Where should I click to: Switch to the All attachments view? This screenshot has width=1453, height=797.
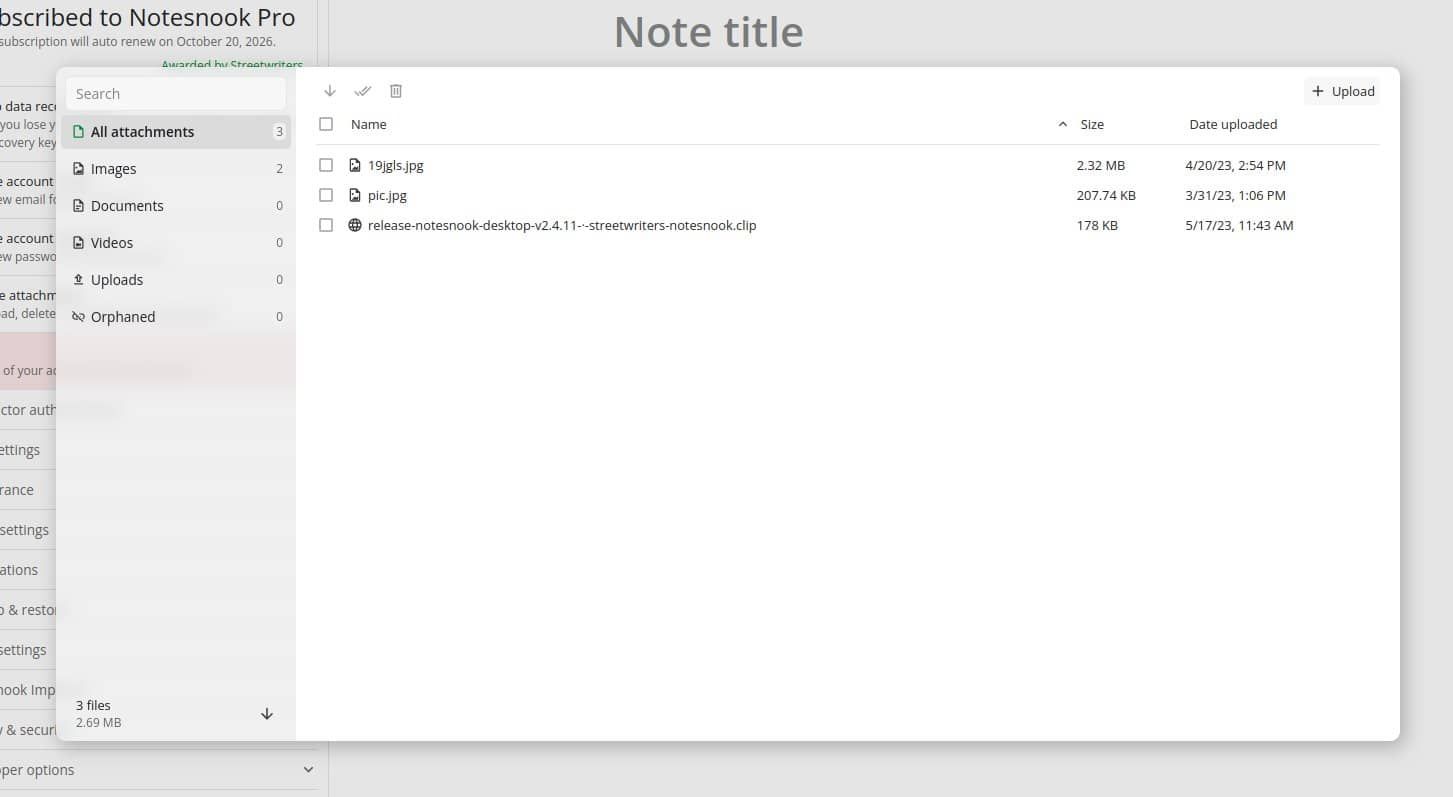[142, 131]
